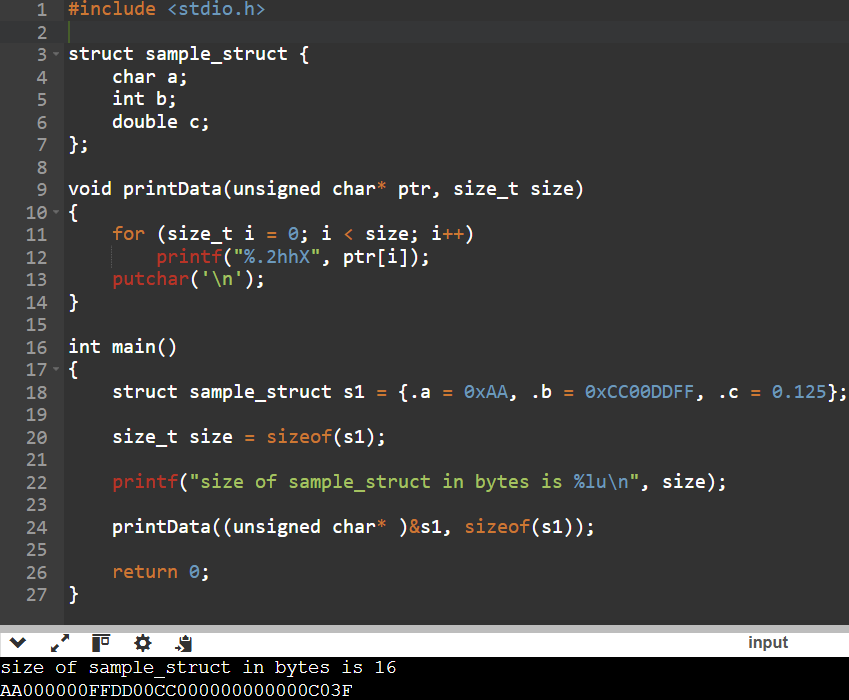Click line number 19 in gutter

[x=36, y=415]
